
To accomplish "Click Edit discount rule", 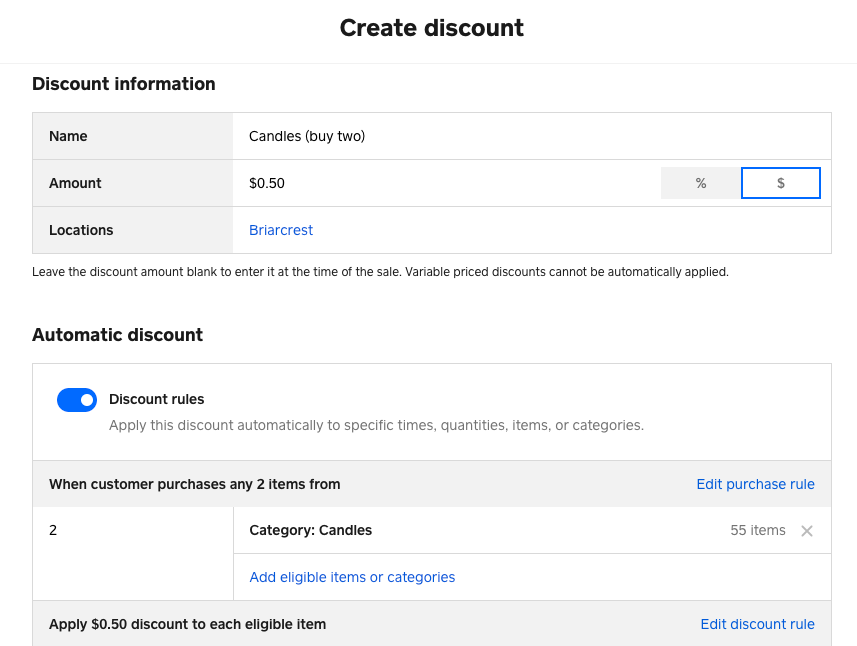I will (757, 624).
